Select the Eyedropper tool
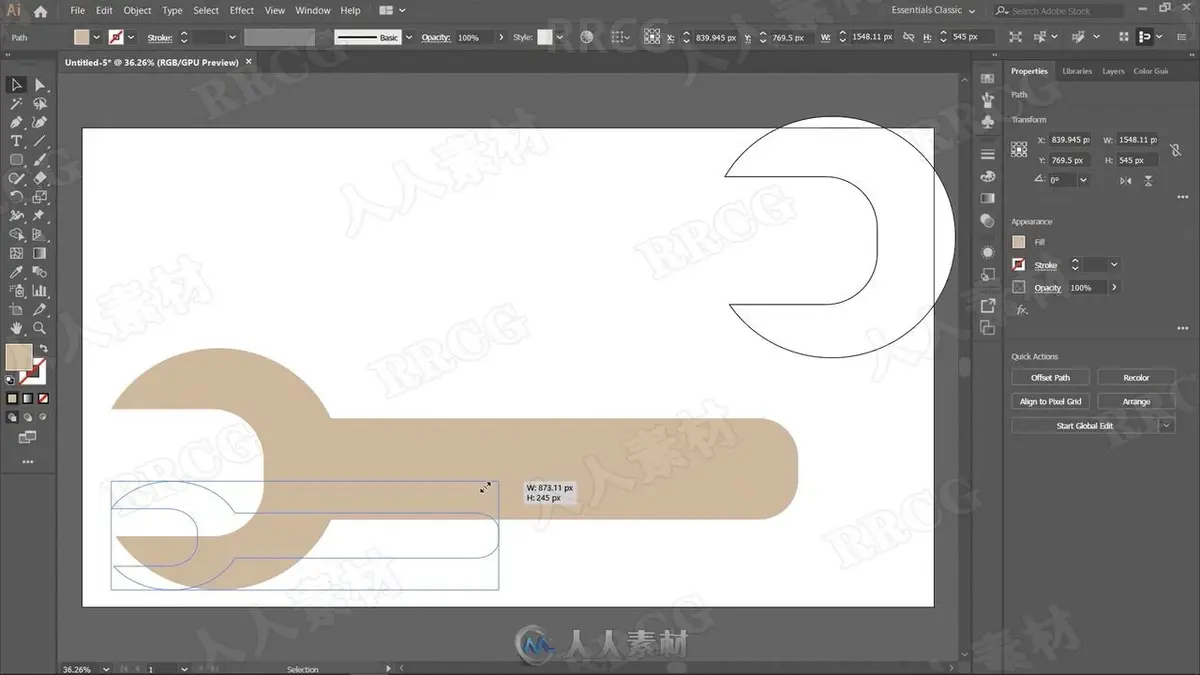This screenshot has height=675, width=1200. click(x=17, y=272)
